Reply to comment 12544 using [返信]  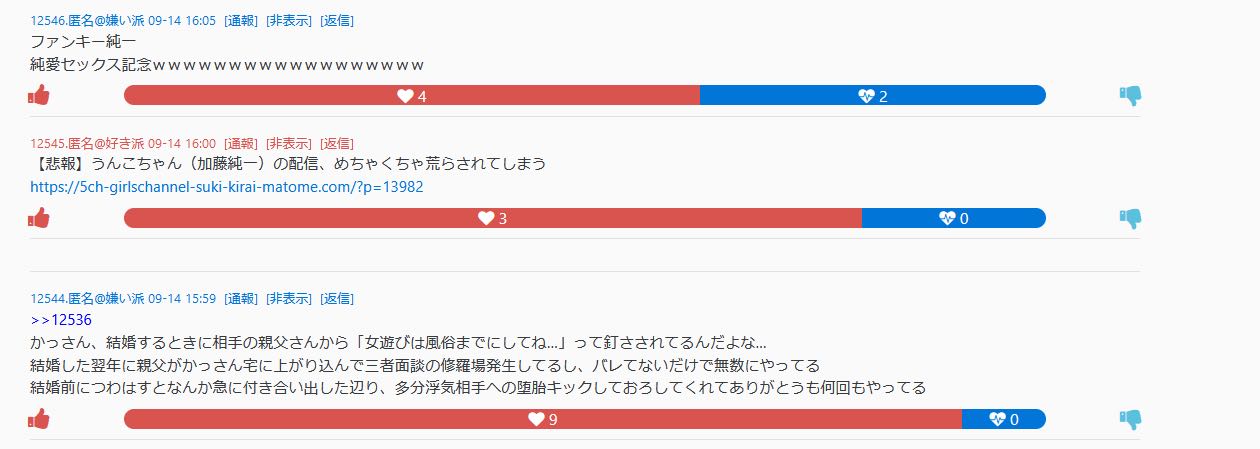pyautogui.click(x=337, y=298)
